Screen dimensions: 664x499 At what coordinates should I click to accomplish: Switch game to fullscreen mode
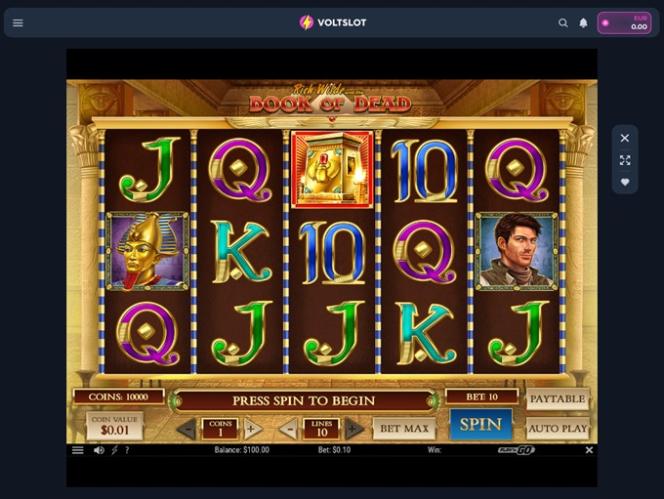coord(625,160)
